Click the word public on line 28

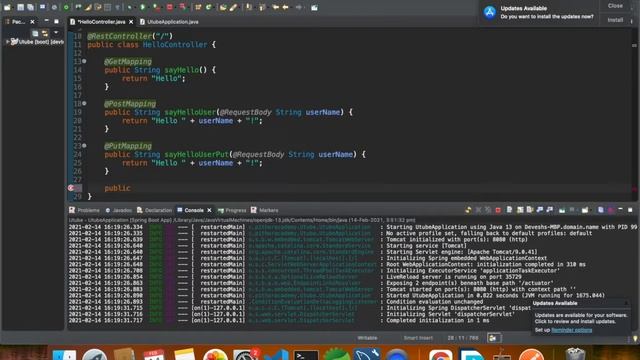(x=117, y=188)
